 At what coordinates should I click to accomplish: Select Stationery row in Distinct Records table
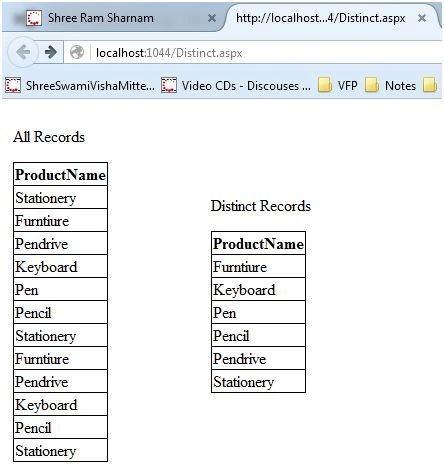pos(258,381)
